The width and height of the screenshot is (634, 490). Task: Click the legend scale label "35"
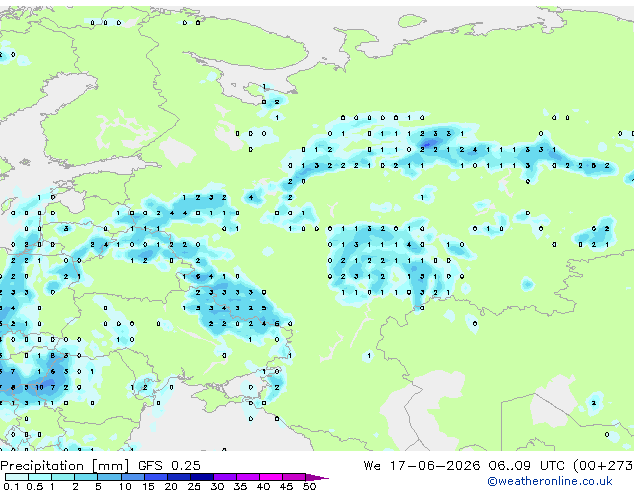(x=240, y=486)
